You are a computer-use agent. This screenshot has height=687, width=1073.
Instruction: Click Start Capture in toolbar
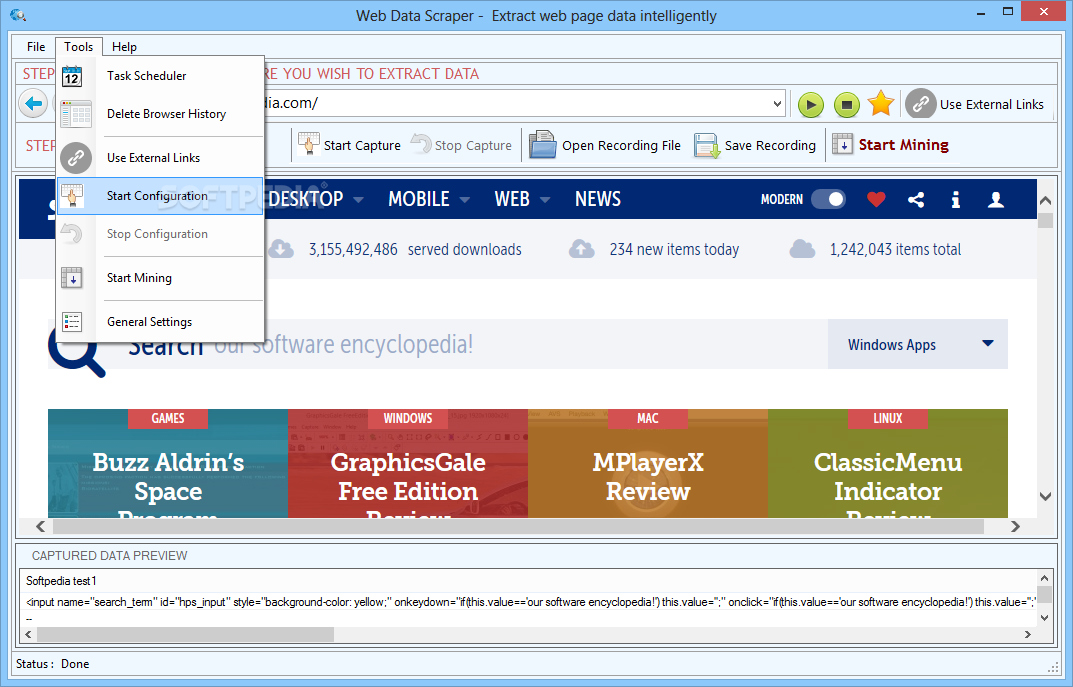point(349,145)
